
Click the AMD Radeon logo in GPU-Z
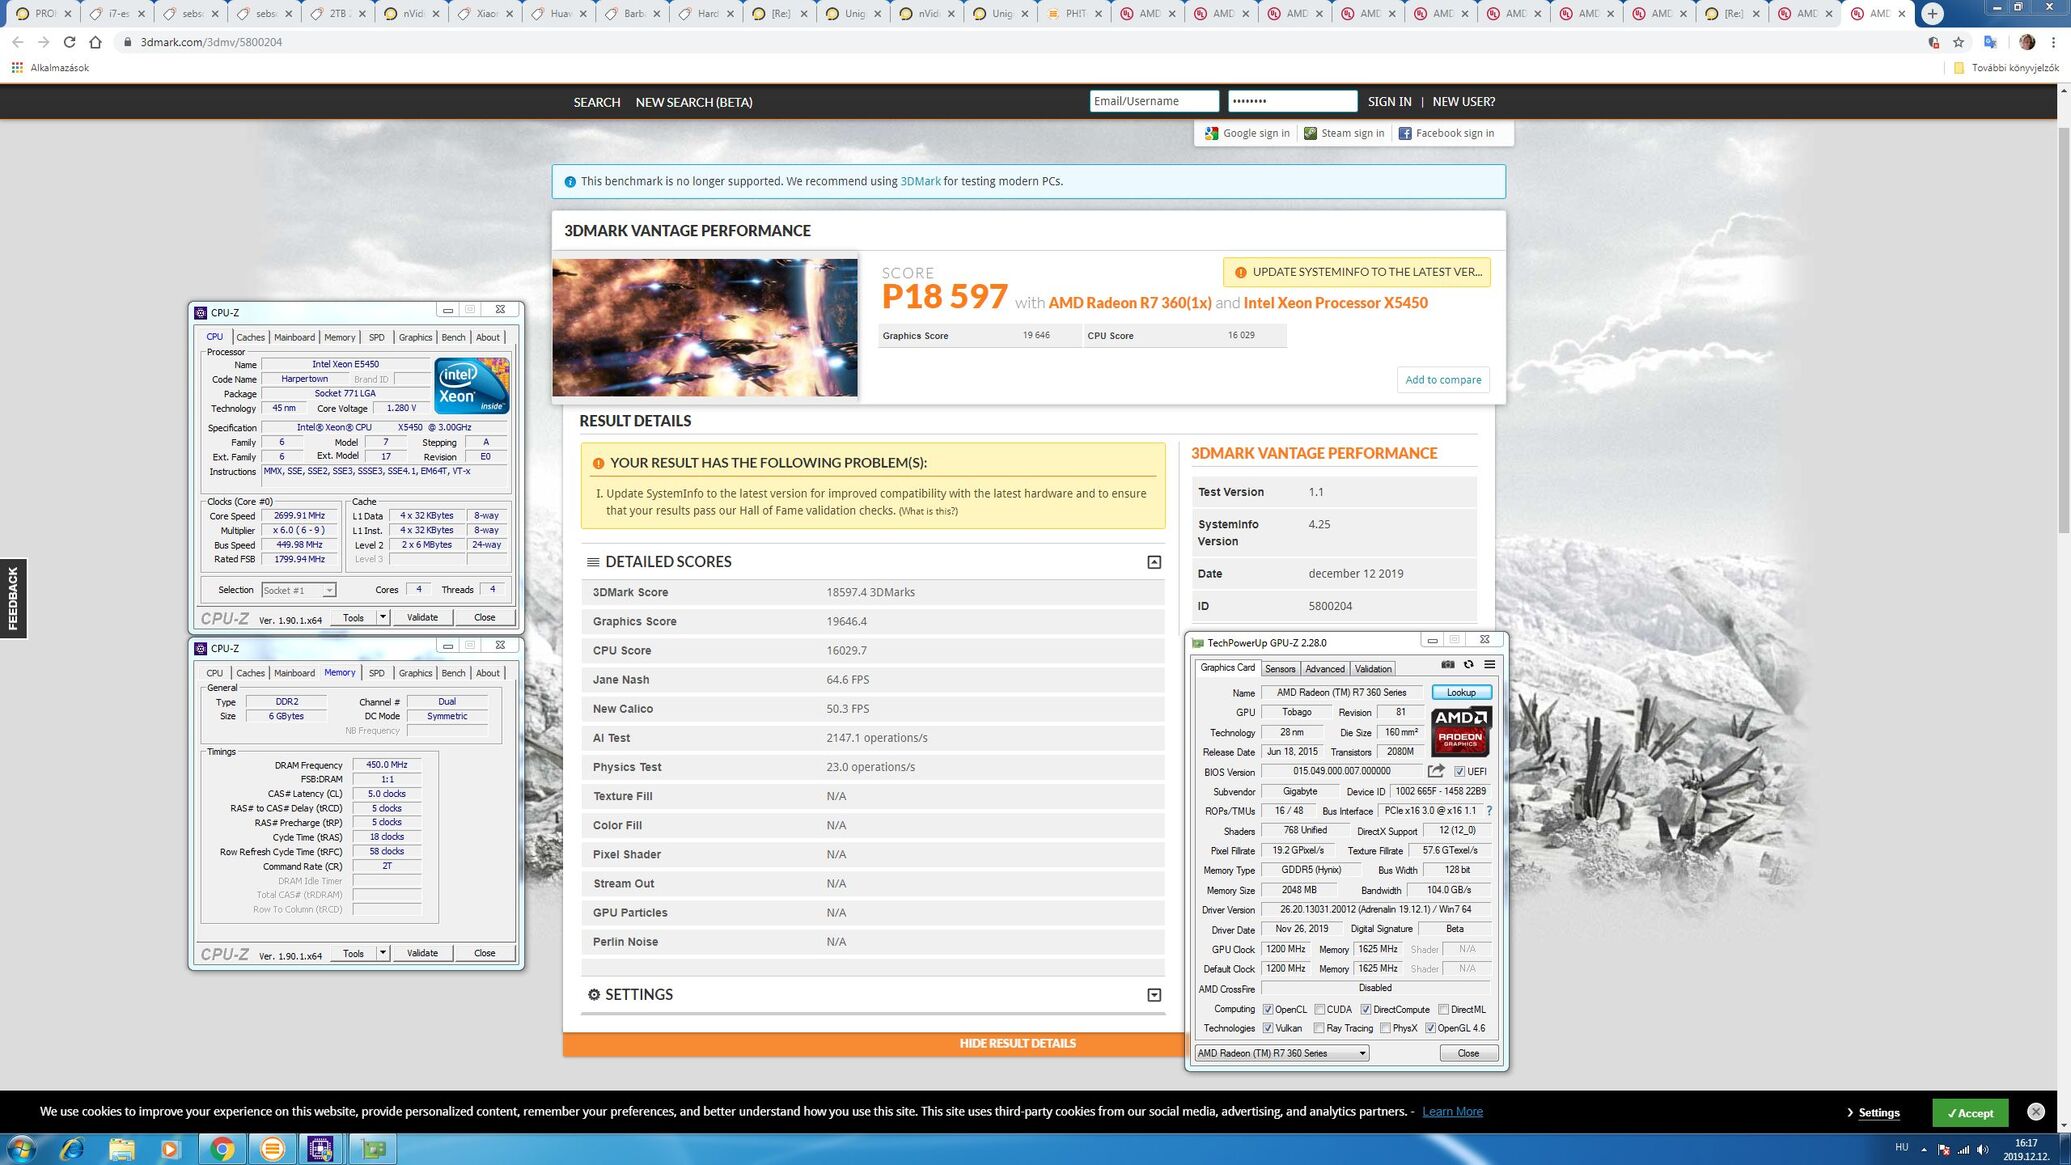(x=1461, y=732)
